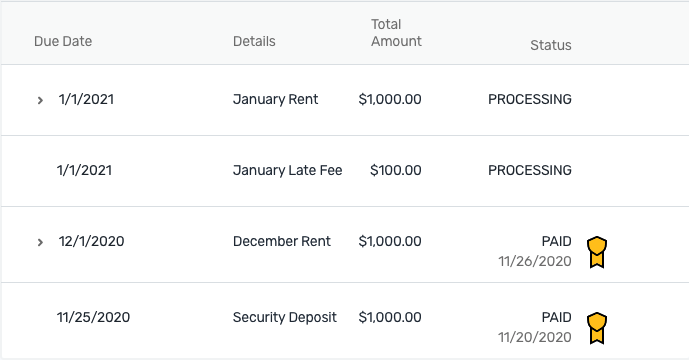This screenshot has width=689, height=360.
Task: Select the December Rent details text
Action: point(282,241)
